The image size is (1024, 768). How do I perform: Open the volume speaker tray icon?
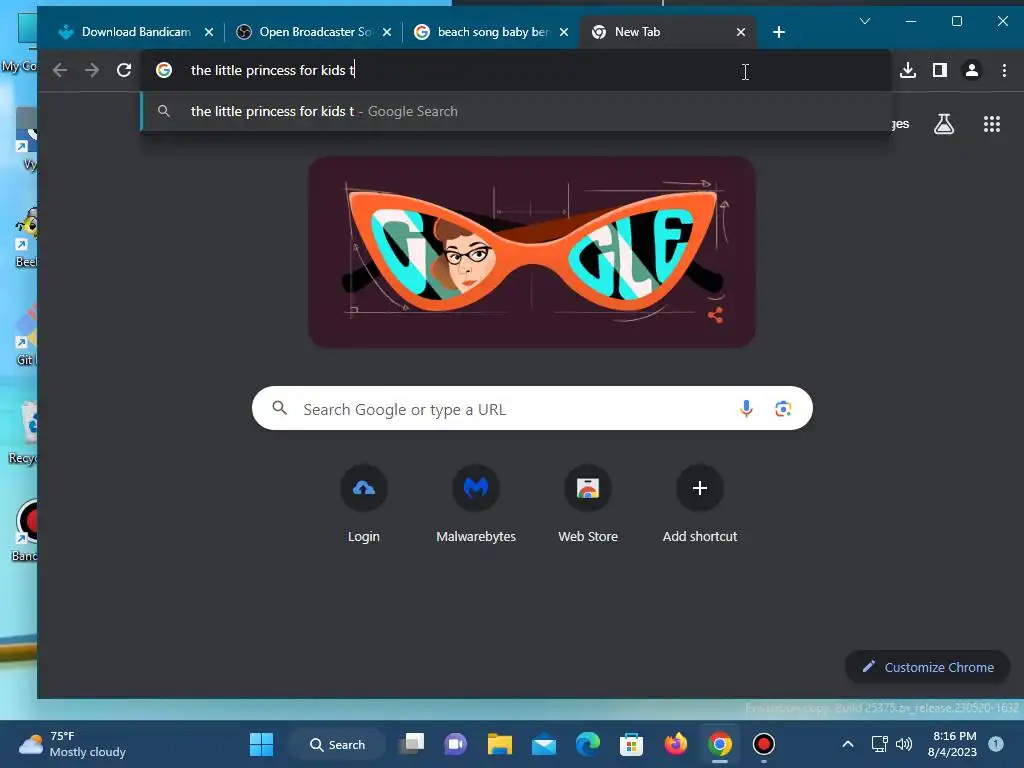[x=904, y=744]
